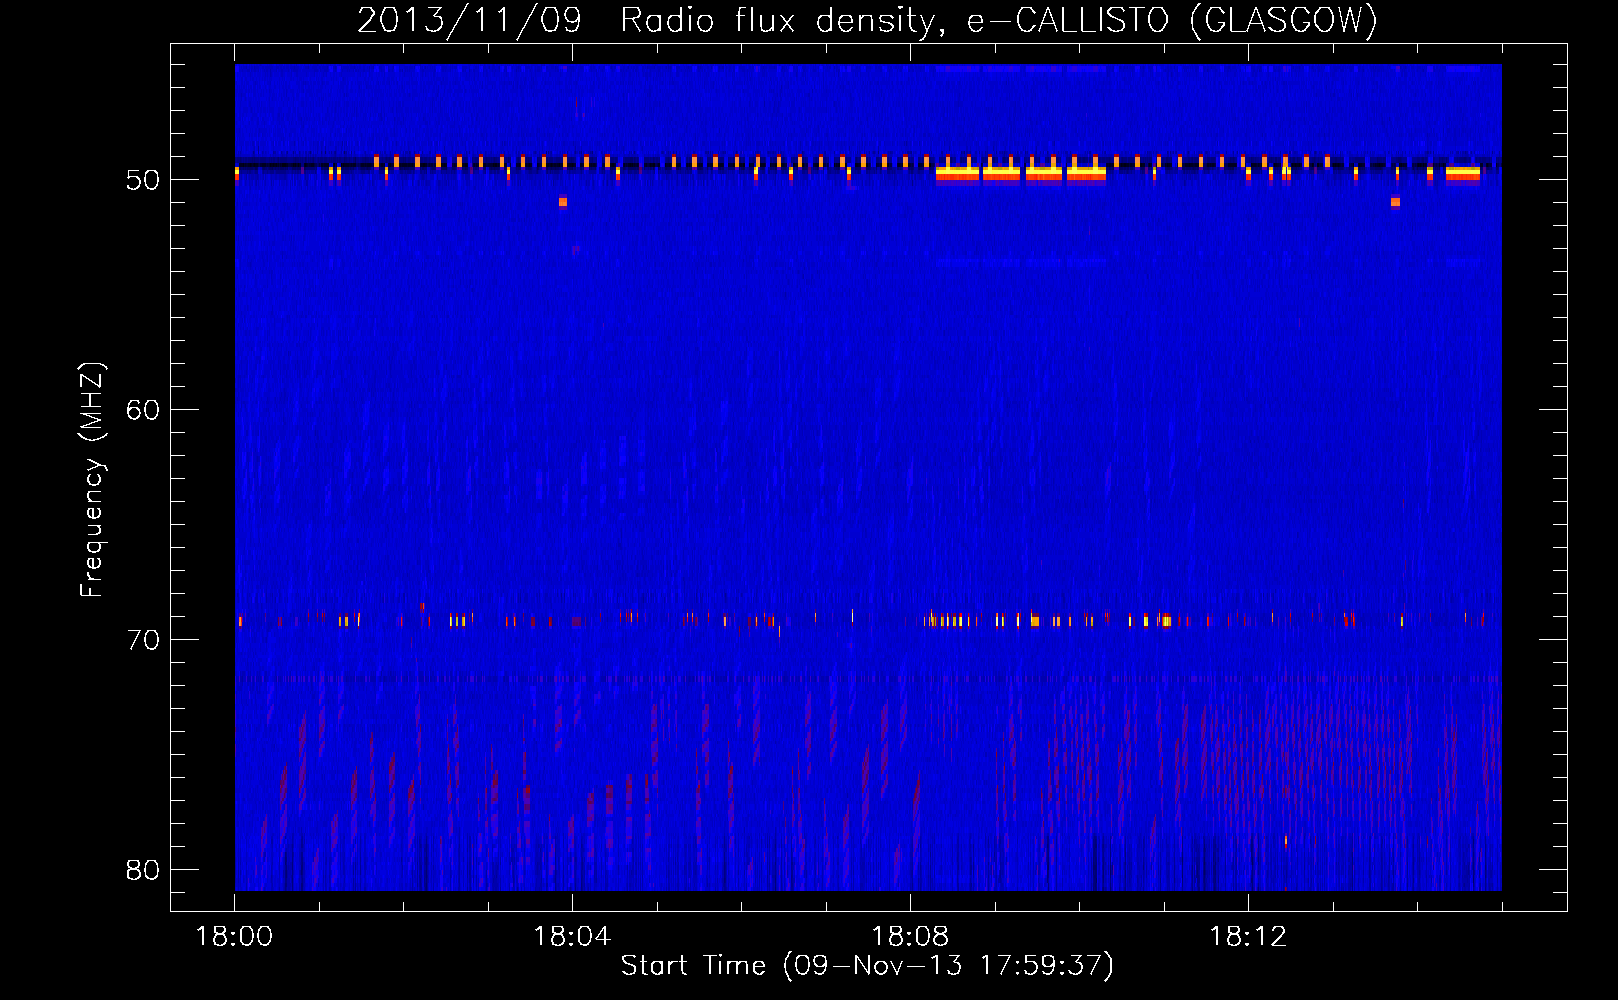Click the '80' frequency tick label
This screenshot has width=1618, height=1000.
pyautogui.click(x=143, y=870)
